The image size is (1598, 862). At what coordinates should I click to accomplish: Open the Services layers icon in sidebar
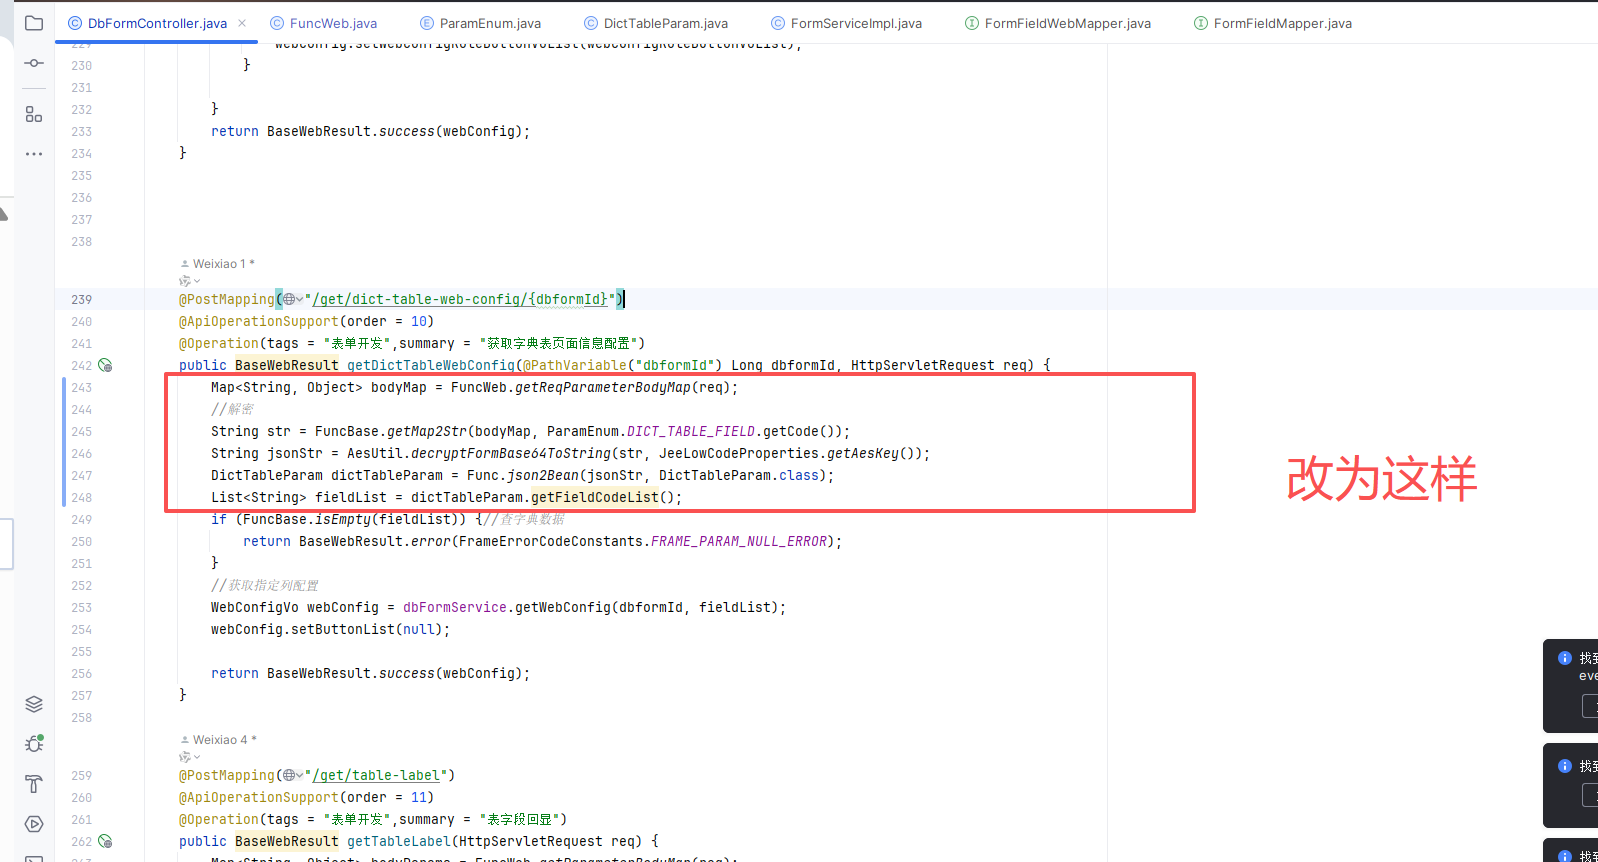(x=34, y=704)
